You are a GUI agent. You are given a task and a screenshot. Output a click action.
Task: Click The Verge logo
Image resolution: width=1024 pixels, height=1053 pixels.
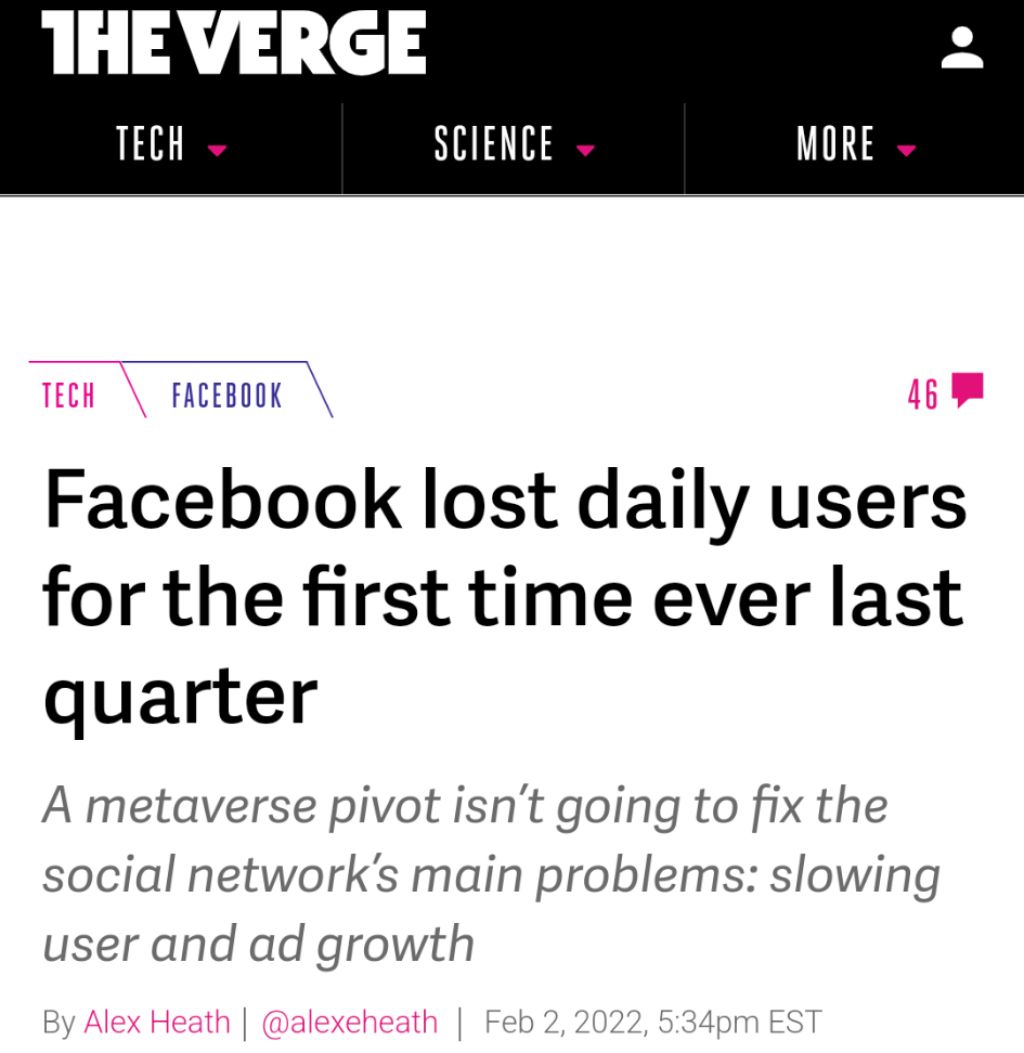pos(233,43)
